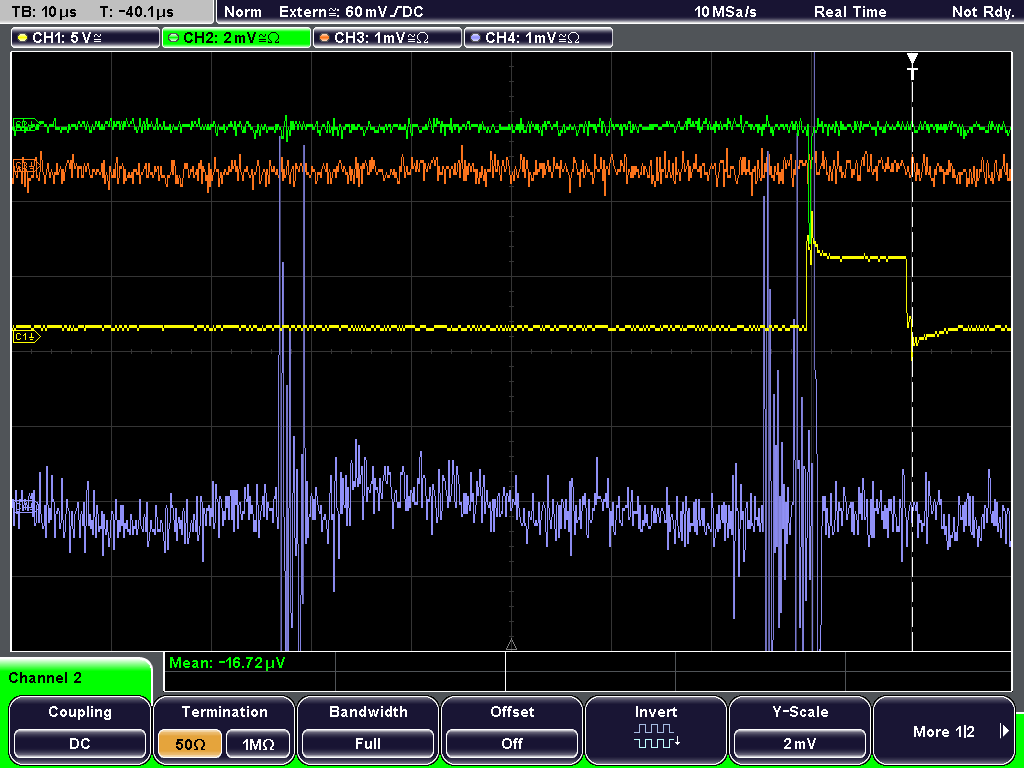Click the bottom center time reference triangle
This screenshot has width=1024, height=768.
[x=511, y=645]
